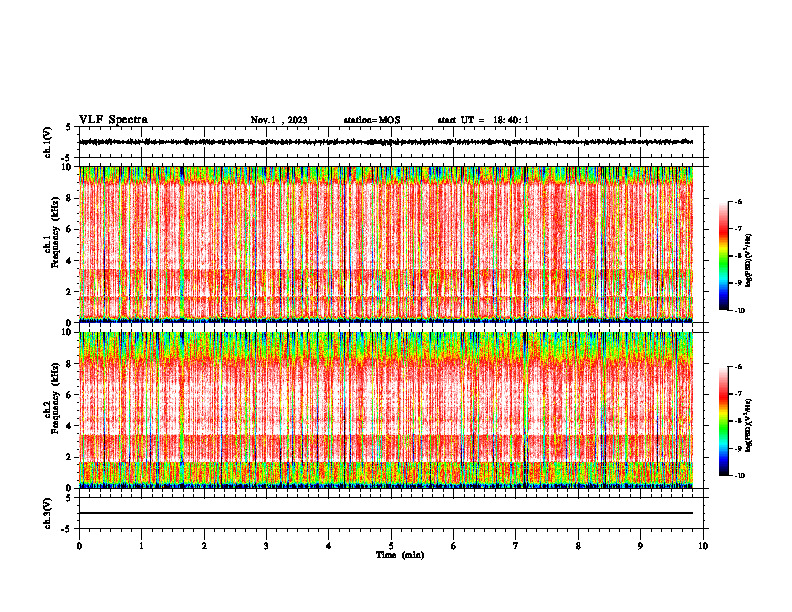This screenshot has height=612, width=792.
Task: Click the flat ch.3 voltage line
Action: (386, 513)
